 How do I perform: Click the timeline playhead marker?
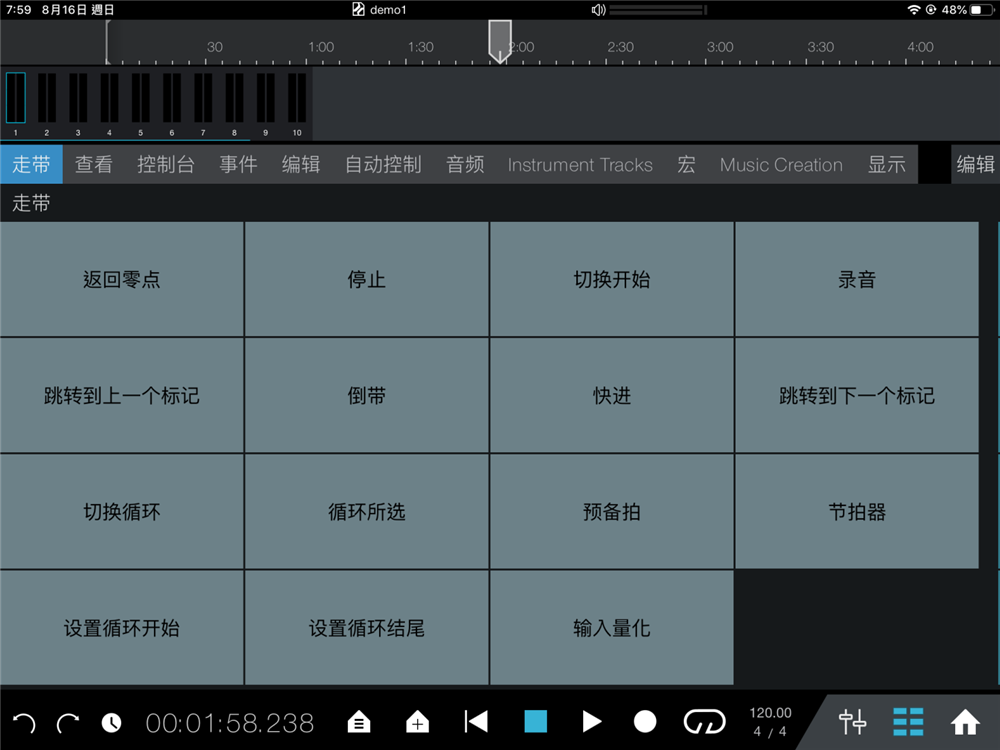[x=500, y=40]
